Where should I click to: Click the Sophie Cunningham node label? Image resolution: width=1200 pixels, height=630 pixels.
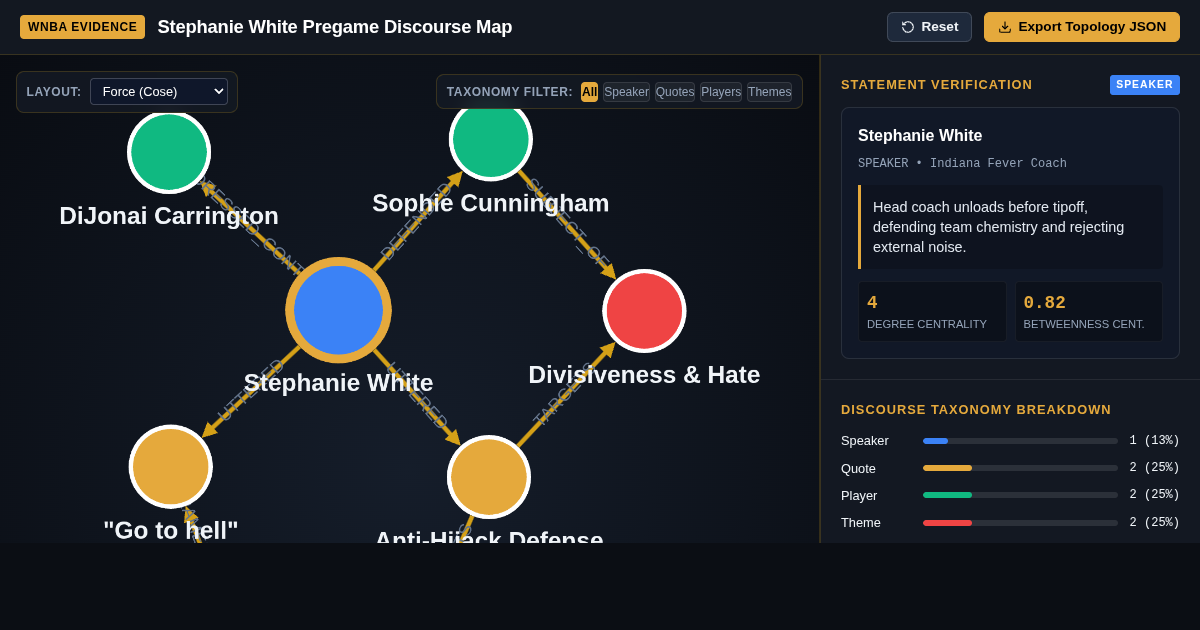point(491,203)
